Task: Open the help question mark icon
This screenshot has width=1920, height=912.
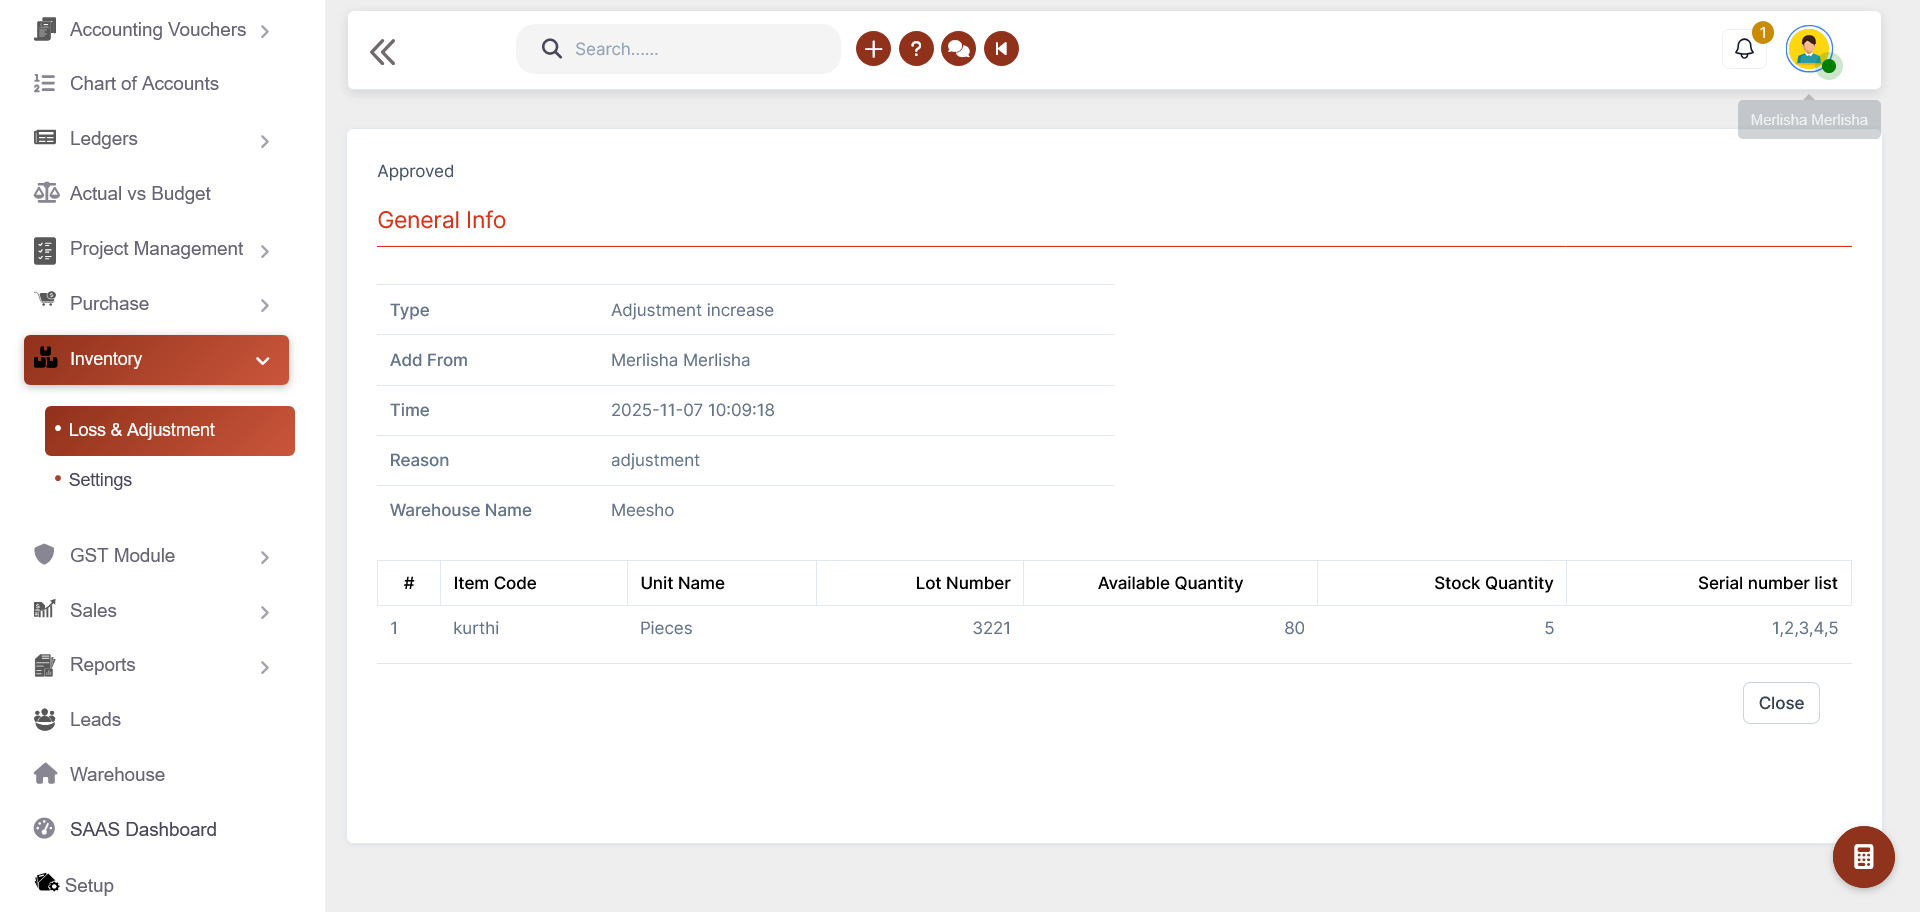Action: [916, 49]
